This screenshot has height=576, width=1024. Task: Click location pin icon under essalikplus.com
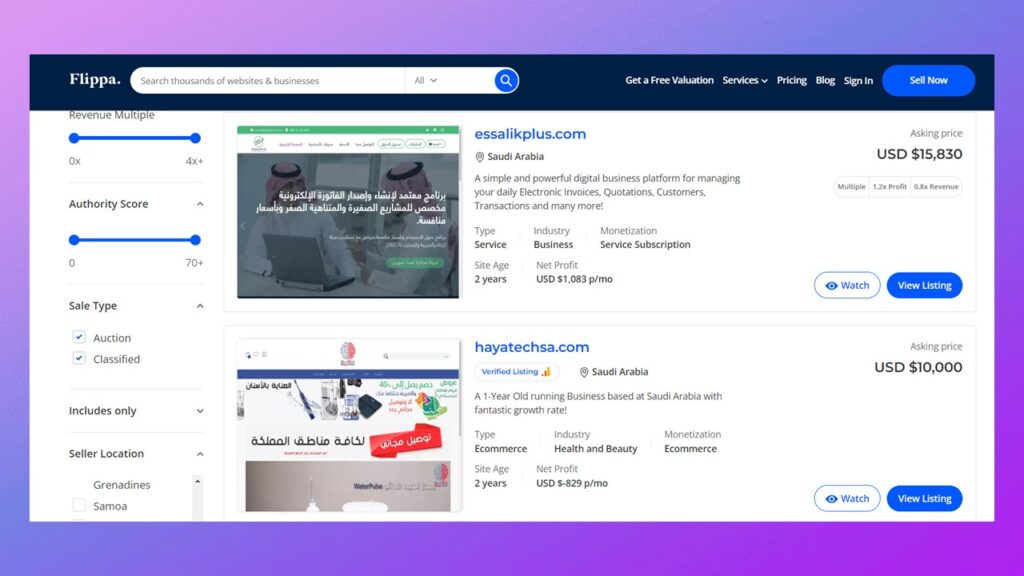click(x=479, y=157)
